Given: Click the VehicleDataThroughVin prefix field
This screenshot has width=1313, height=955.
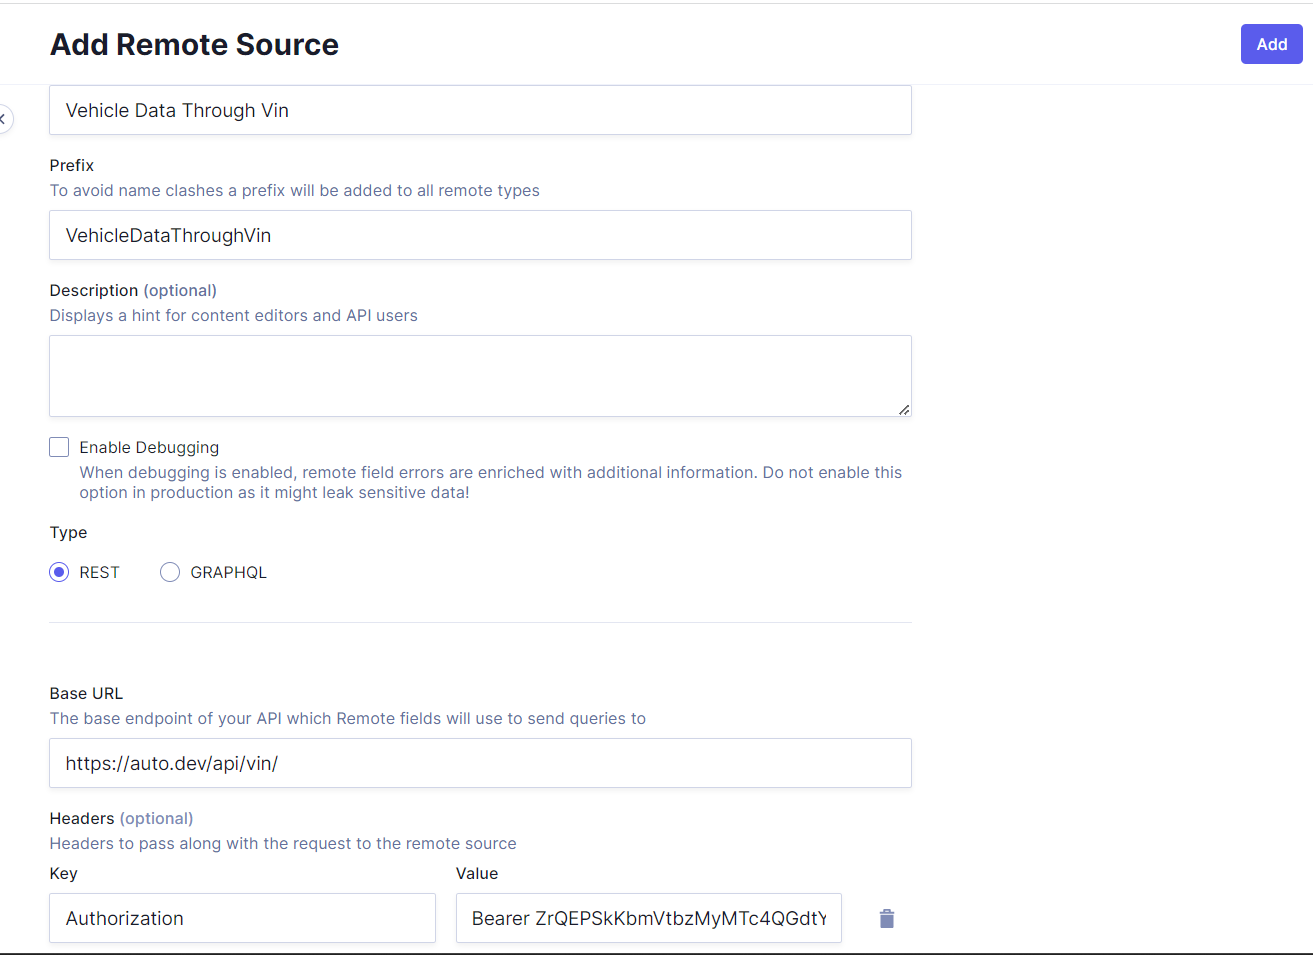Looking at the screenshot, I should 480,235.
